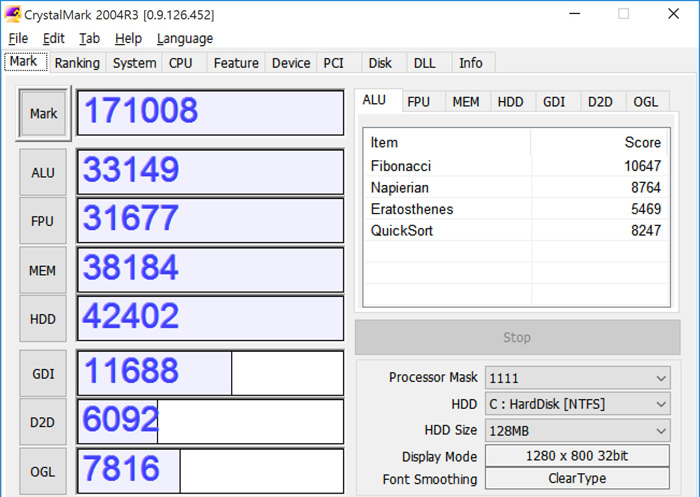Click the Score column header
Screen dimensions: 700x497
(x=600, y=142)
